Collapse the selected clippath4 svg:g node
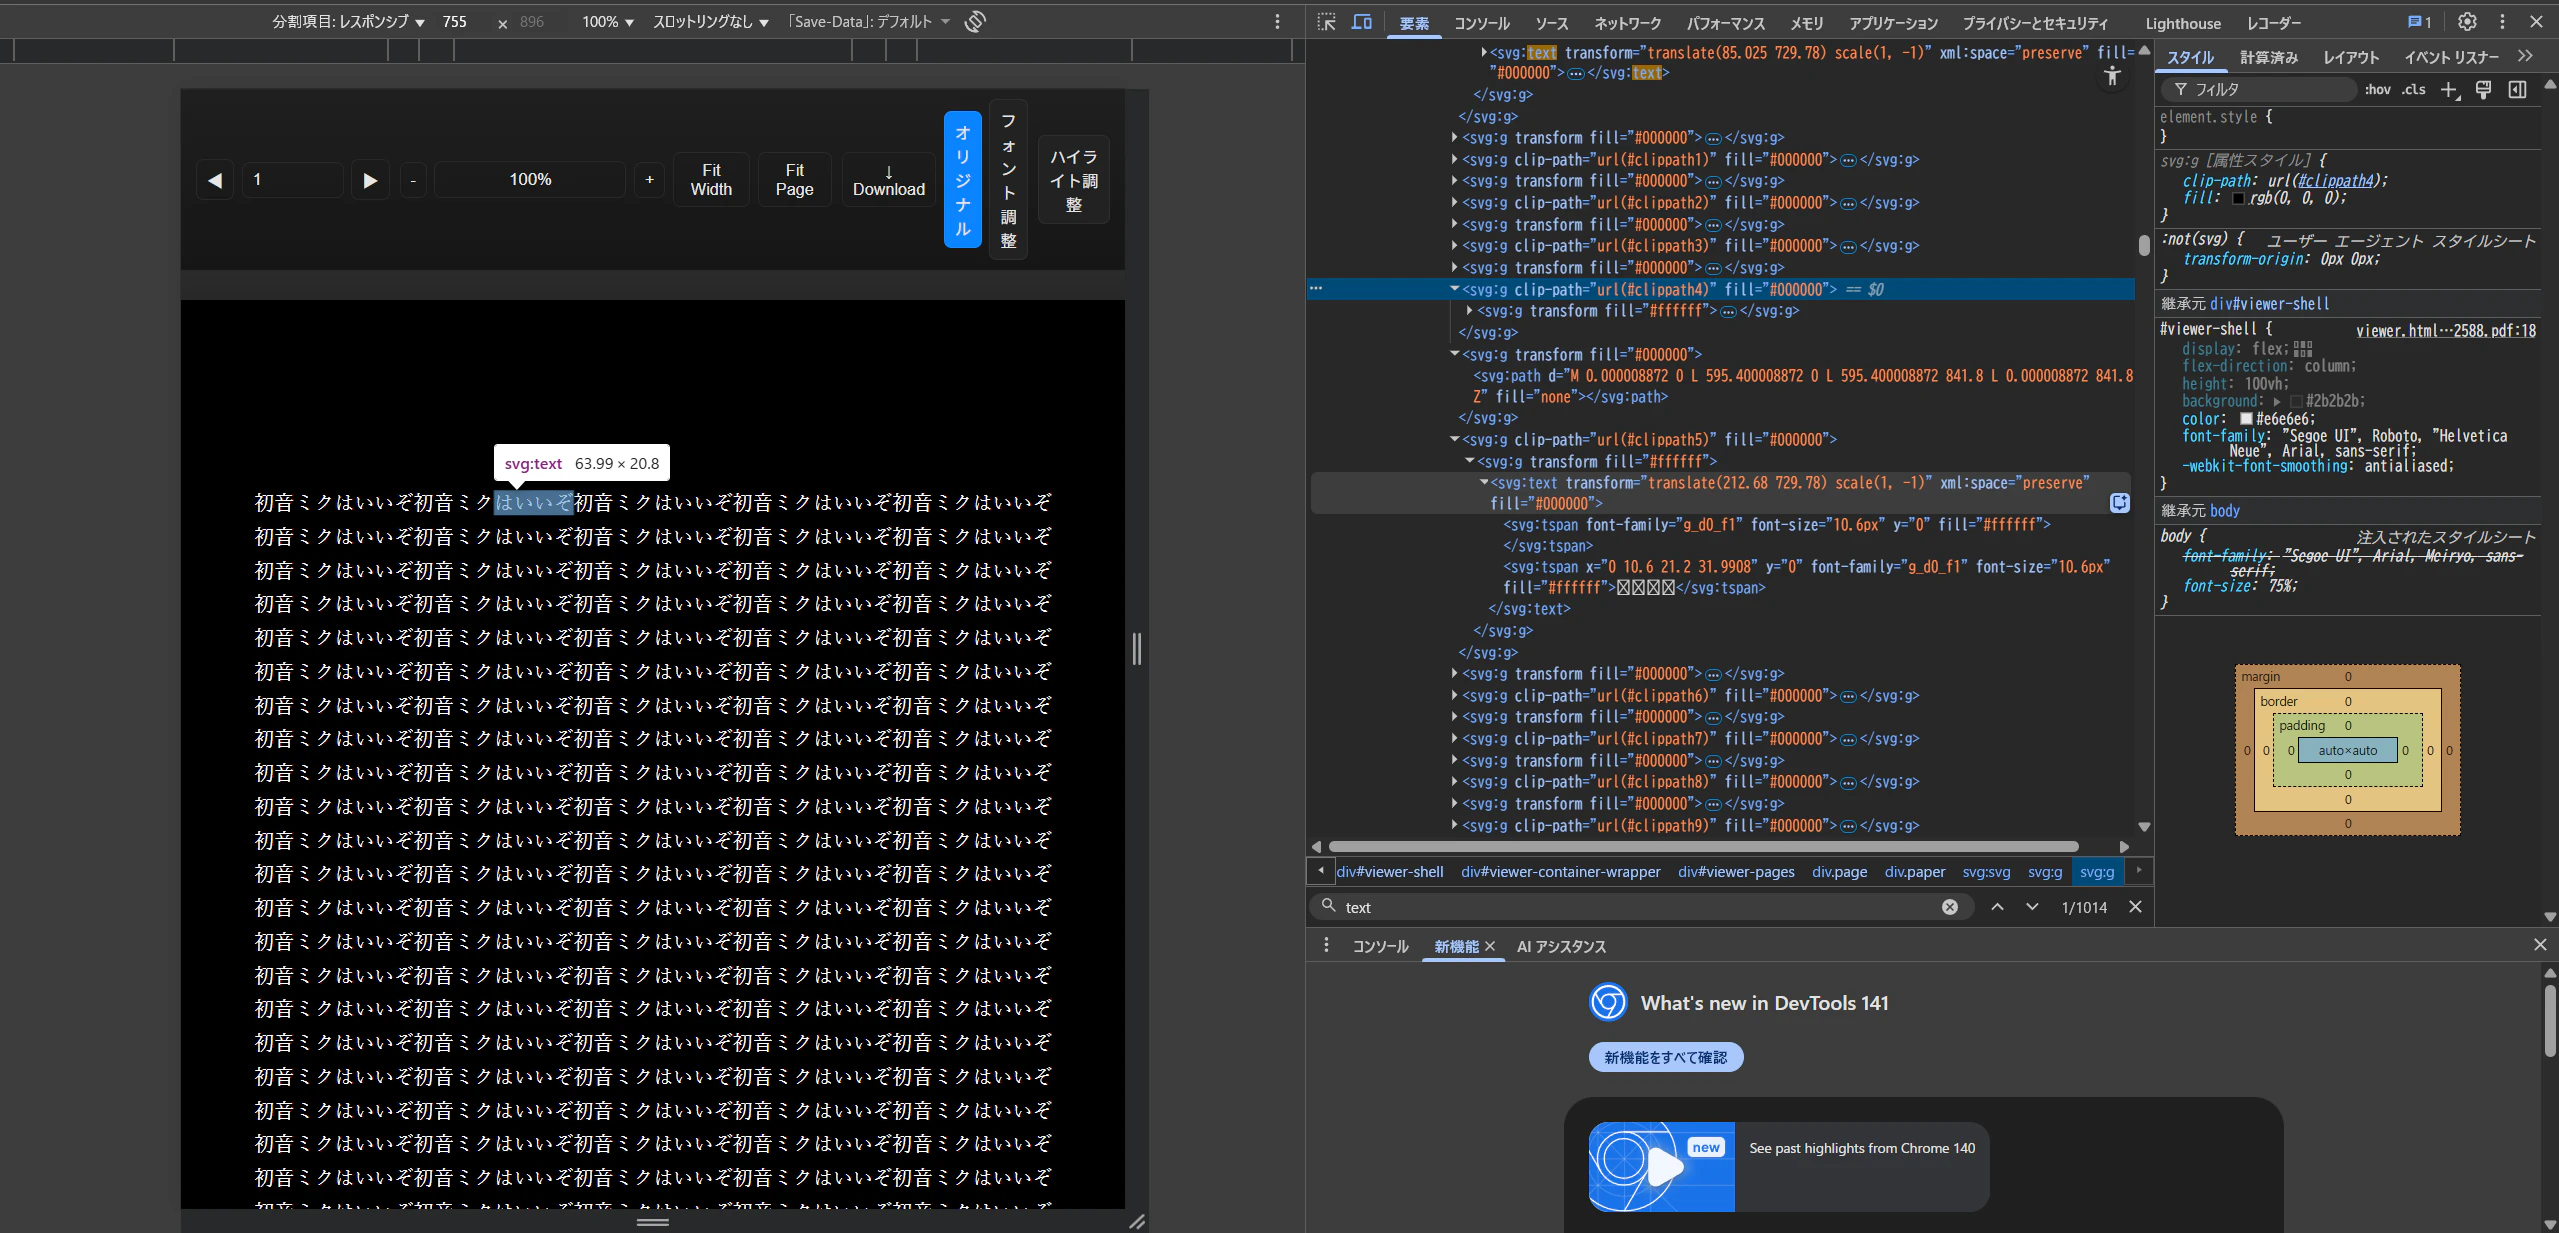The image size is (2559, 1233). 1455,289
